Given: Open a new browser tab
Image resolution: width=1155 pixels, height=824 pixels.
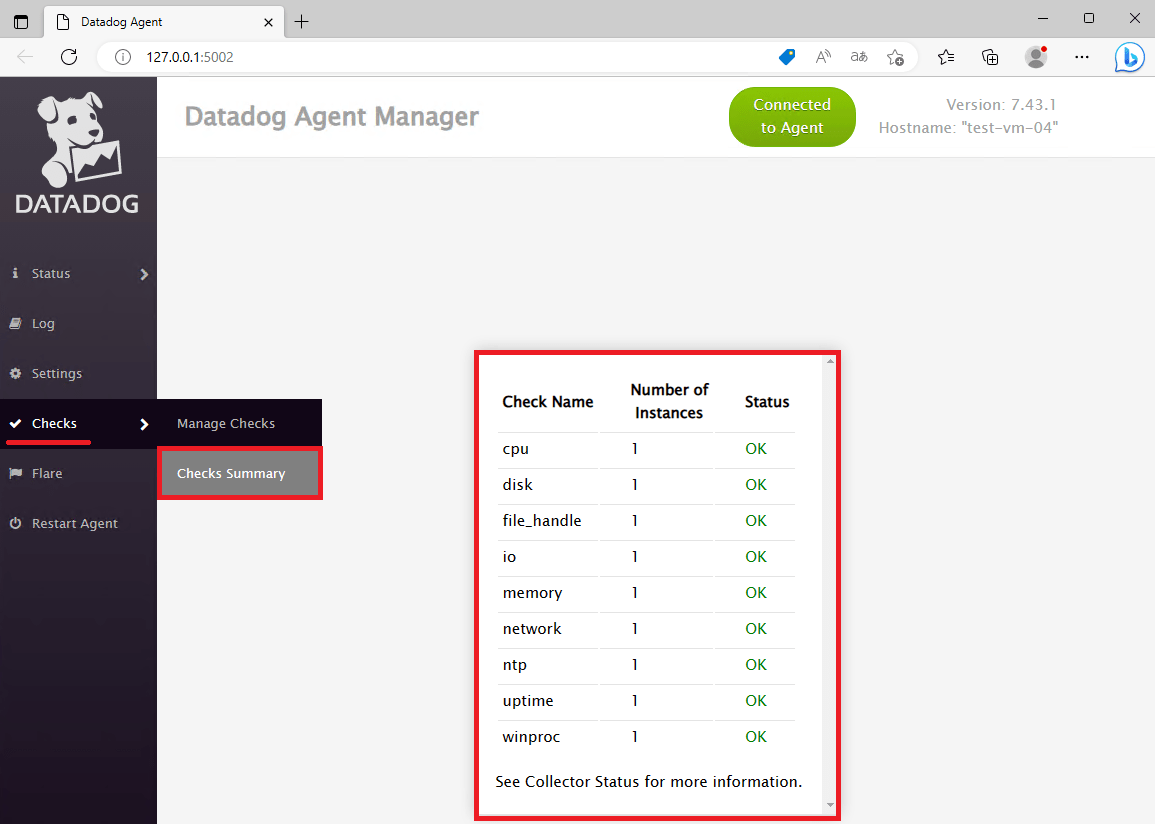Looking at the screenshot, I should click(x=301, y=22).
